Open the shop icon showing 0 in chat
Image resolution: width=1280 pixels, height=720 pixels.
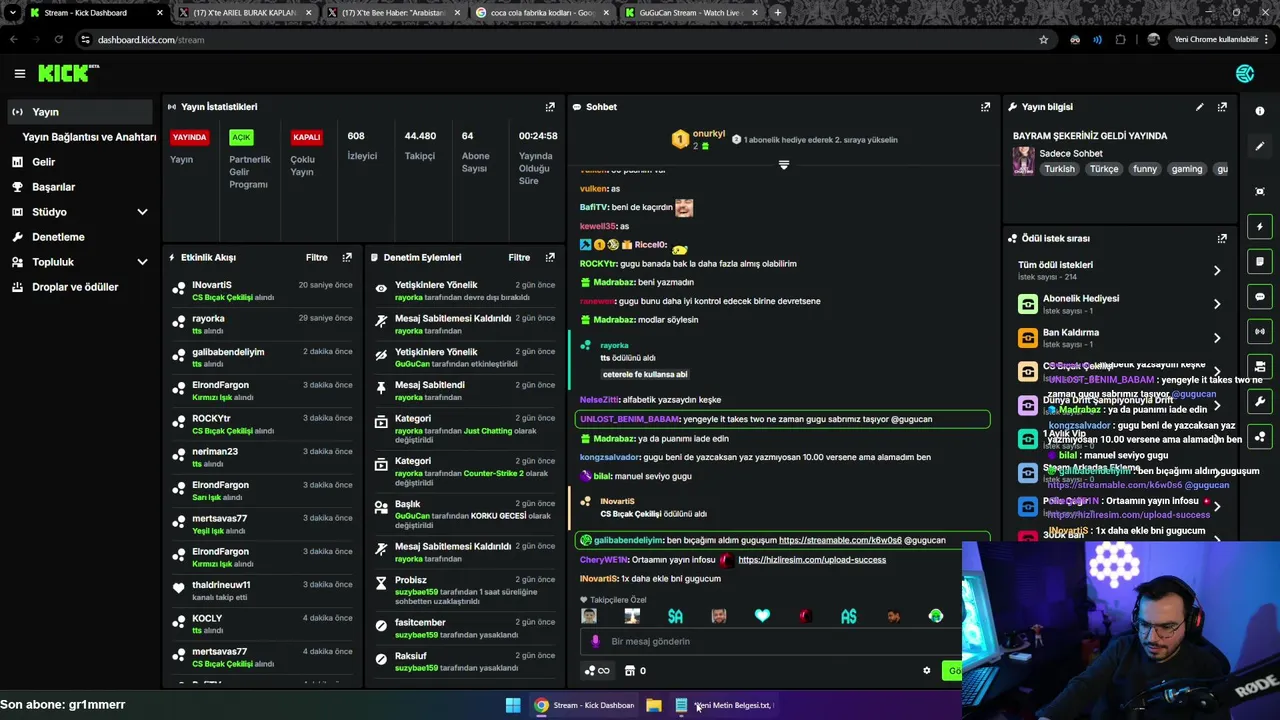coord(635,671)
